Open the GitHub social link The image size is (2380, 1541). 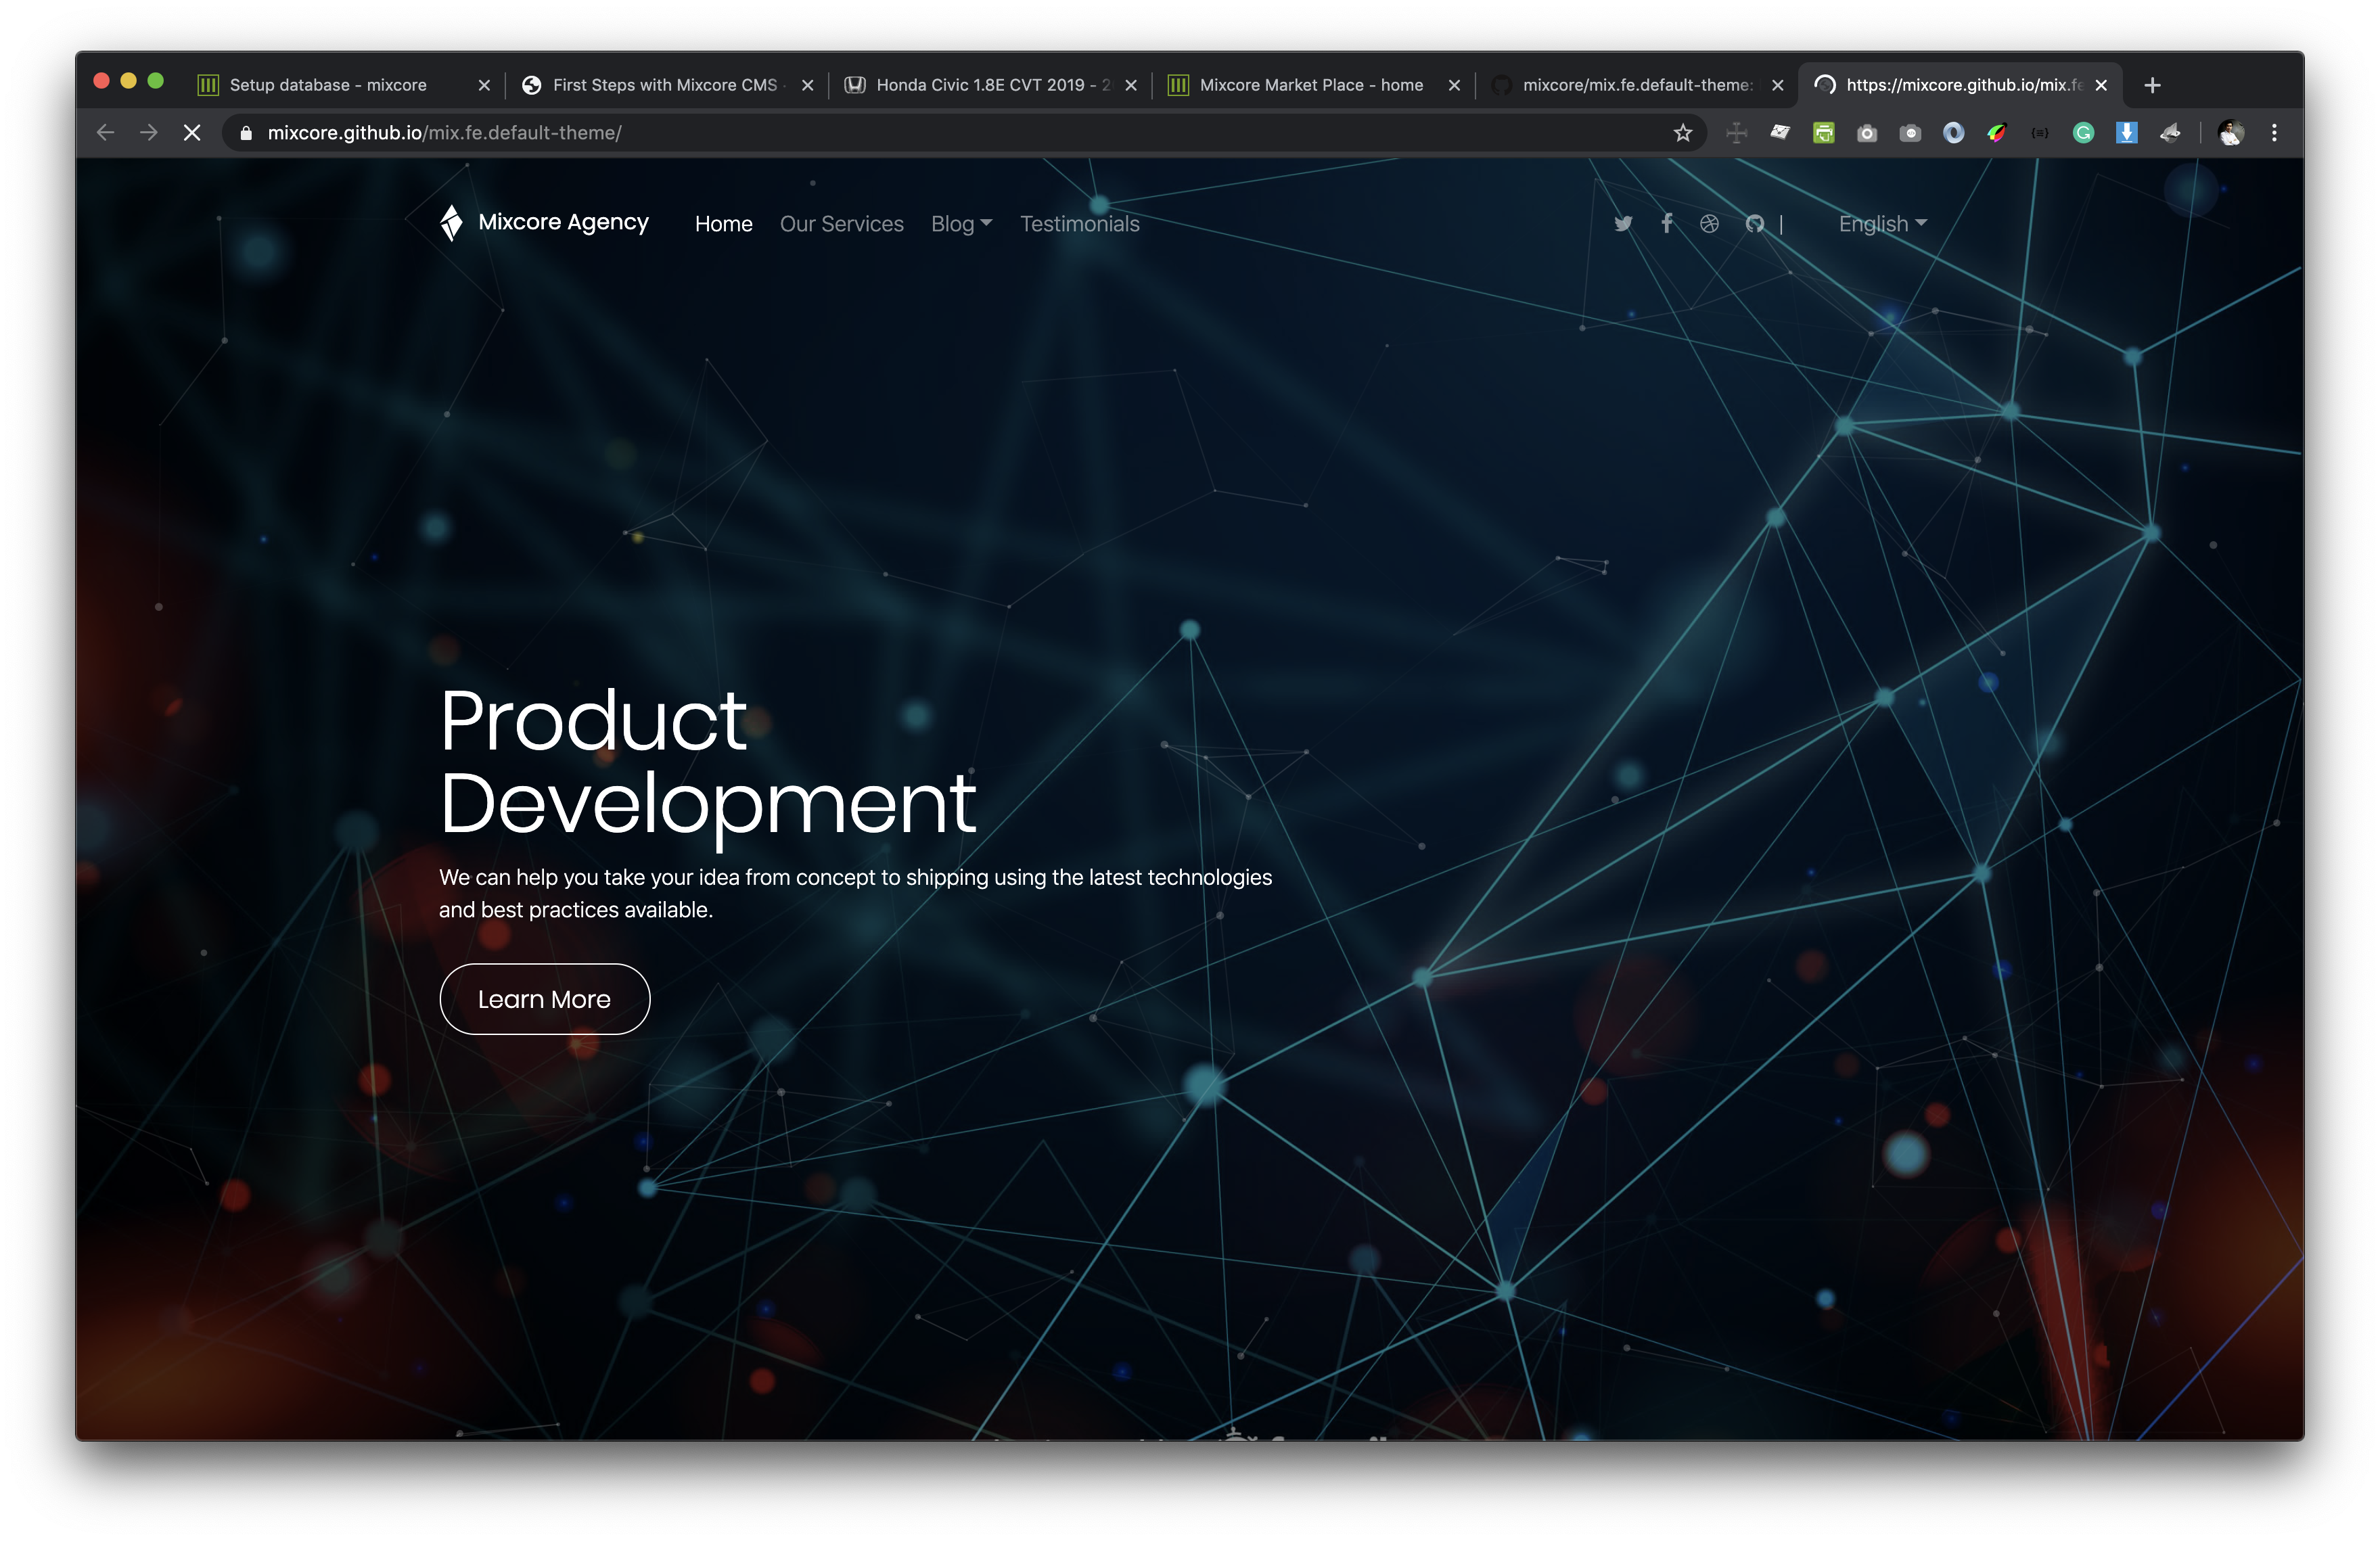[x=1755, y=224]
